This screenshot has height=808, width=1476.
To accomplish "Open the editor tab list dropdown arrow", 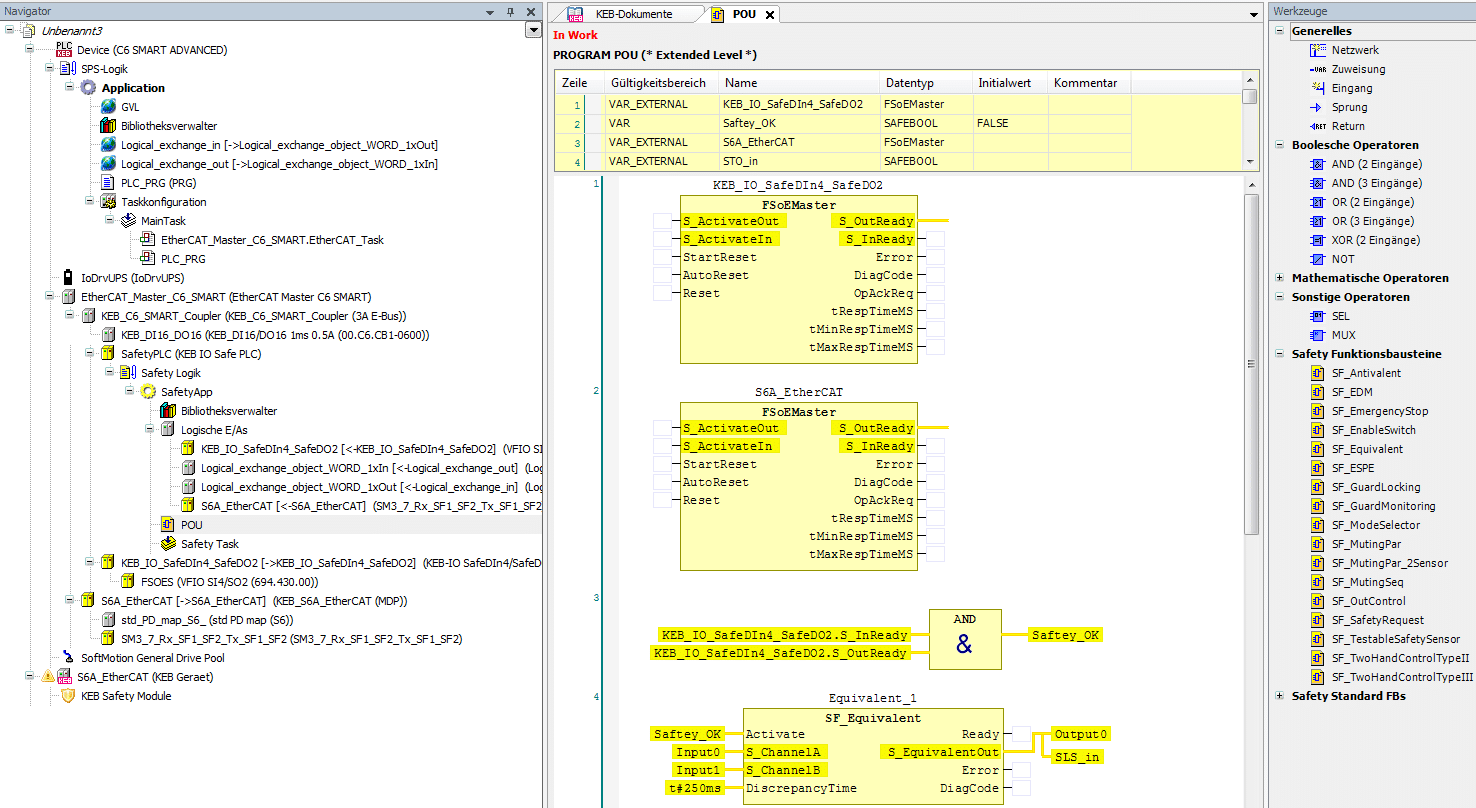I will (x=1254, y=15).
